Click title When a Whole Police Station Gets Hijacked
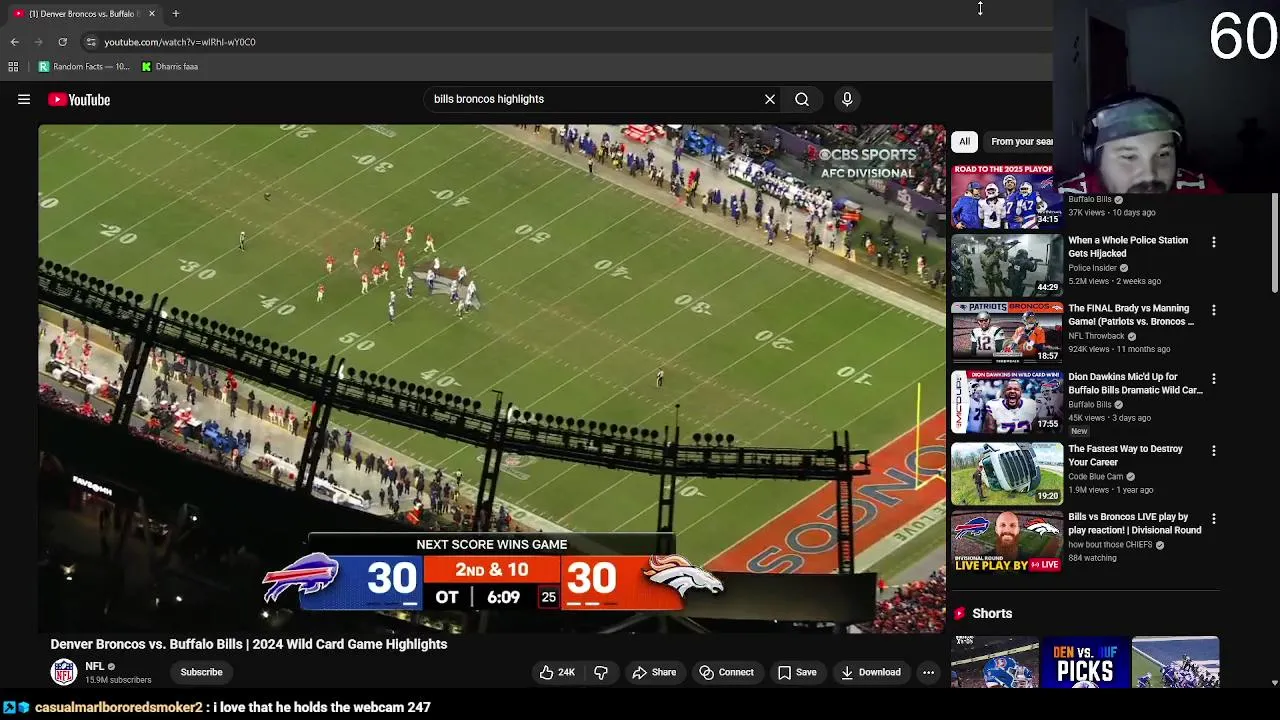Screen dimensions: 1280x720 coord(1128,247)
